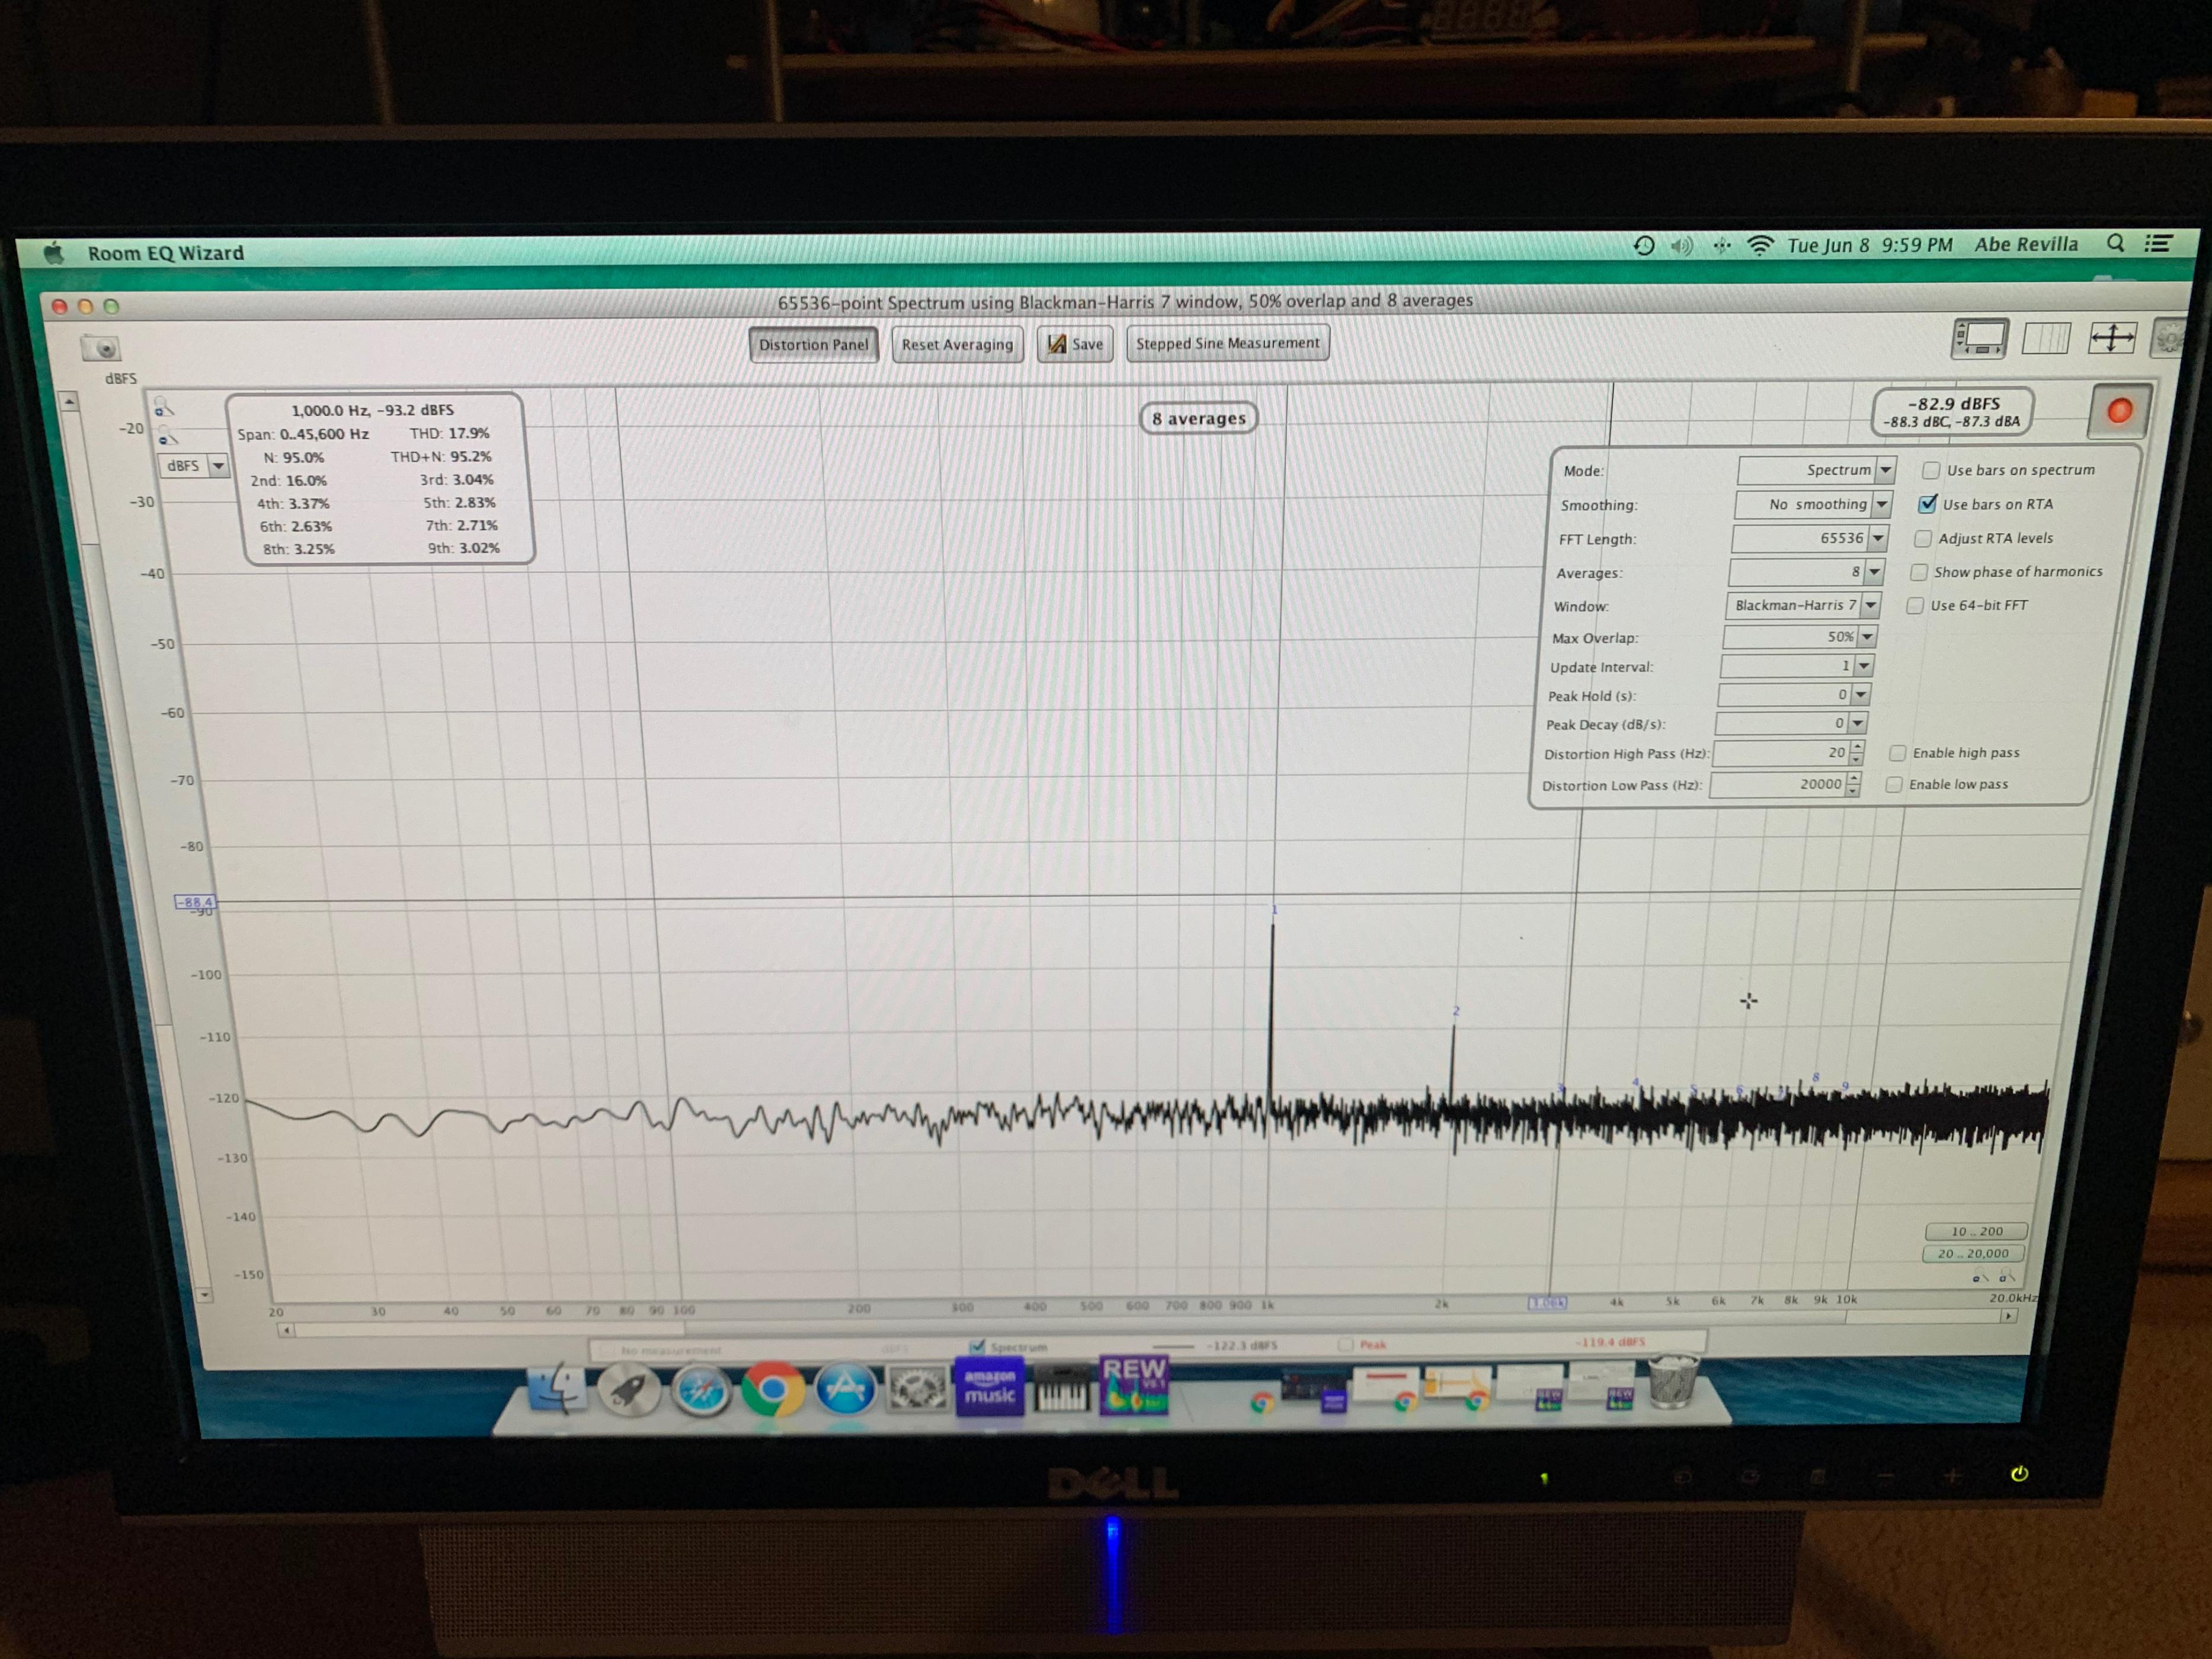This screenshot has width=2212, height=1659.
Task: Open the FFT Length dropdown
Action: tap(1810, 538)
